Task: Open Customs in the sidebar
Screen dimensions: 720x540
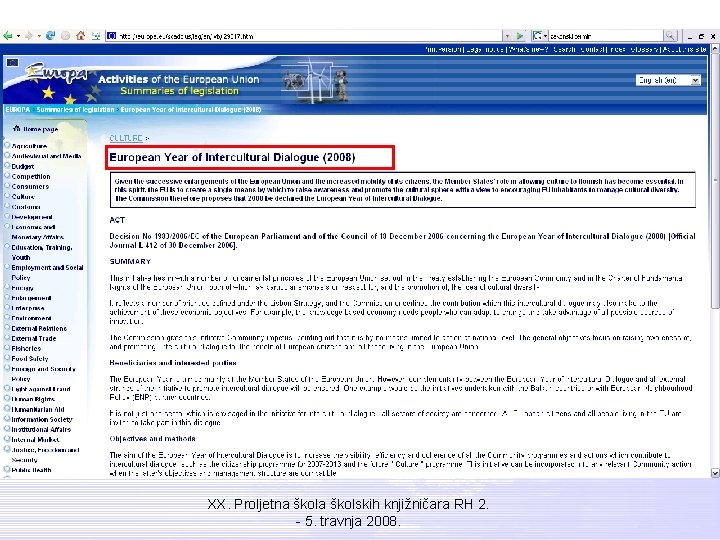Action: click(x=26, y=207)
